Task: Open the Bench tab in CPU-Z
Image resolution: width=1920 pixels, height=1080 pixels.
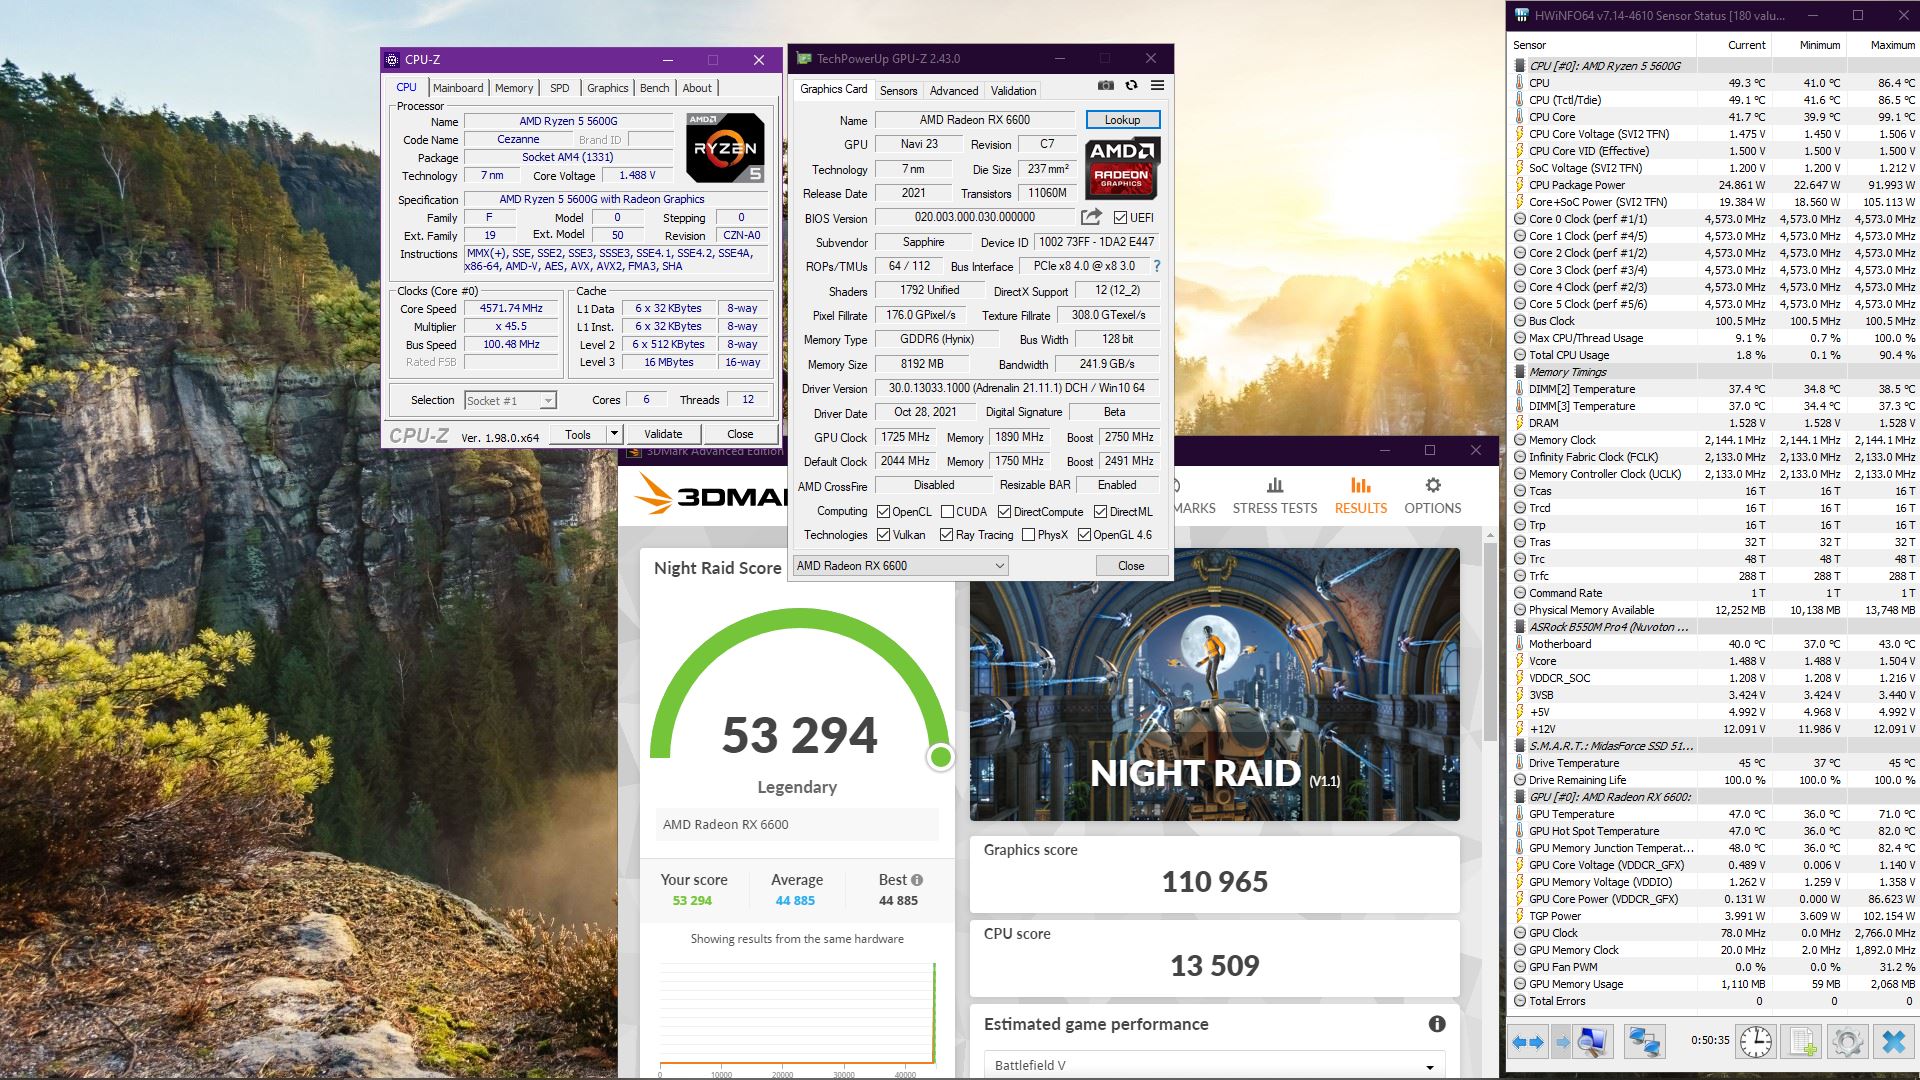Action: coord(654,88)
